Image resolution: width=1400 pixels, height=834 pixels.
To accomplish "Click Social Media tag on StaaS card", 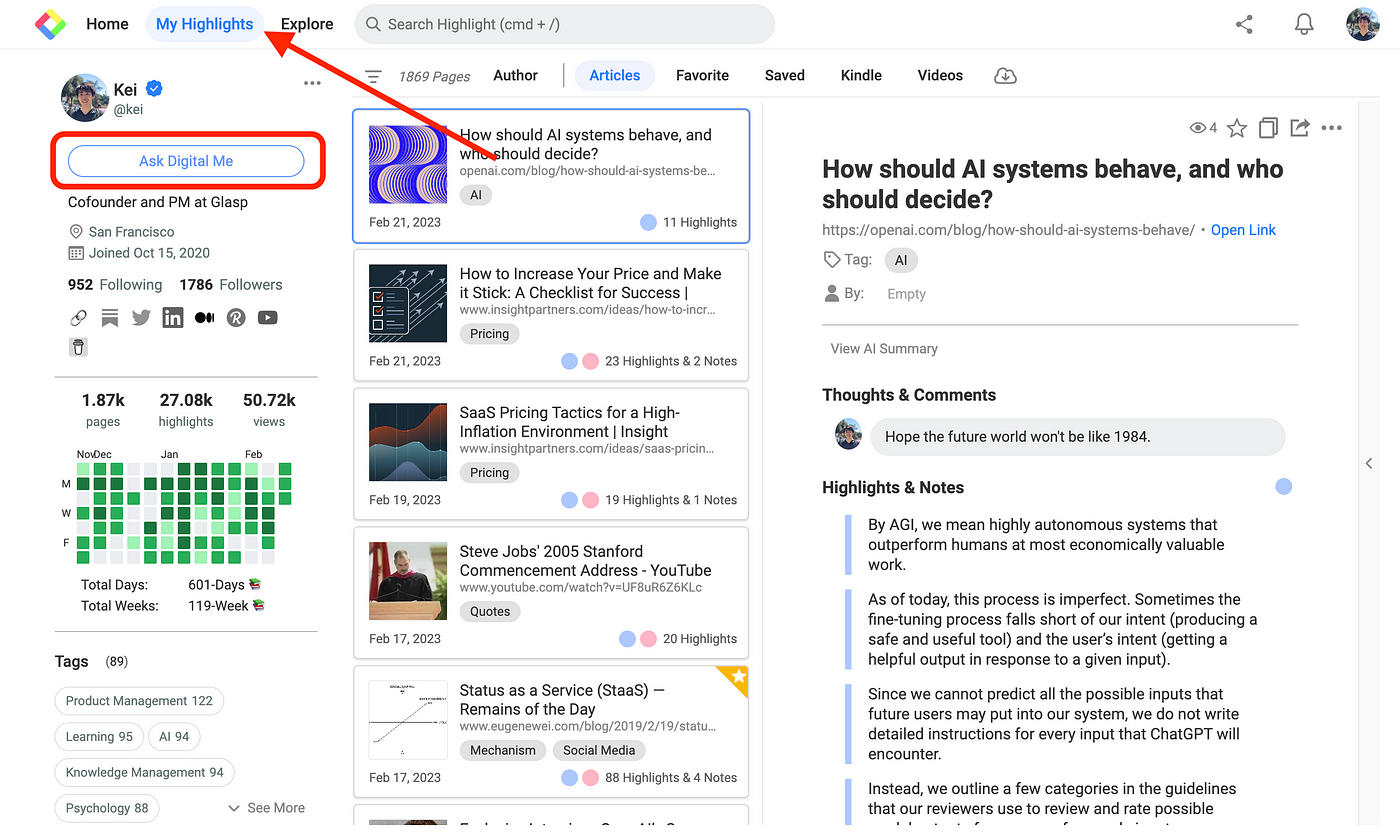I will click(x=599, y=750).
